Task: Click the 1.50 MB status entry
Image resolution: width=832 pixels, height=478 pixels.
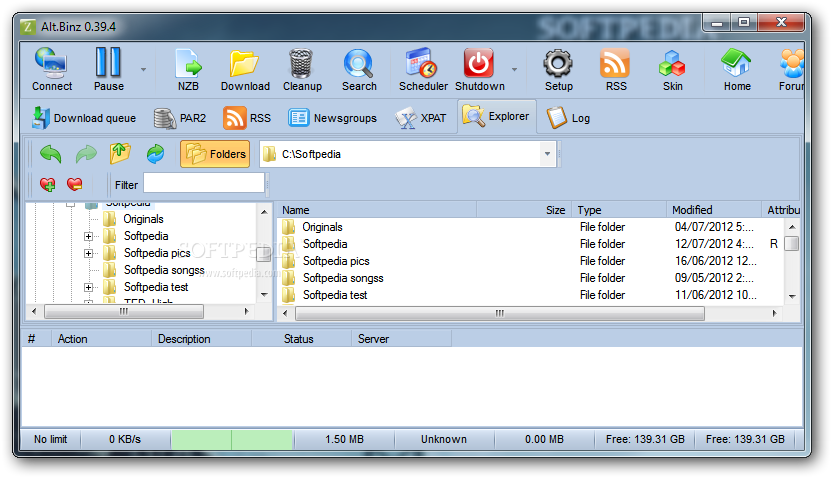Action: 344,439
